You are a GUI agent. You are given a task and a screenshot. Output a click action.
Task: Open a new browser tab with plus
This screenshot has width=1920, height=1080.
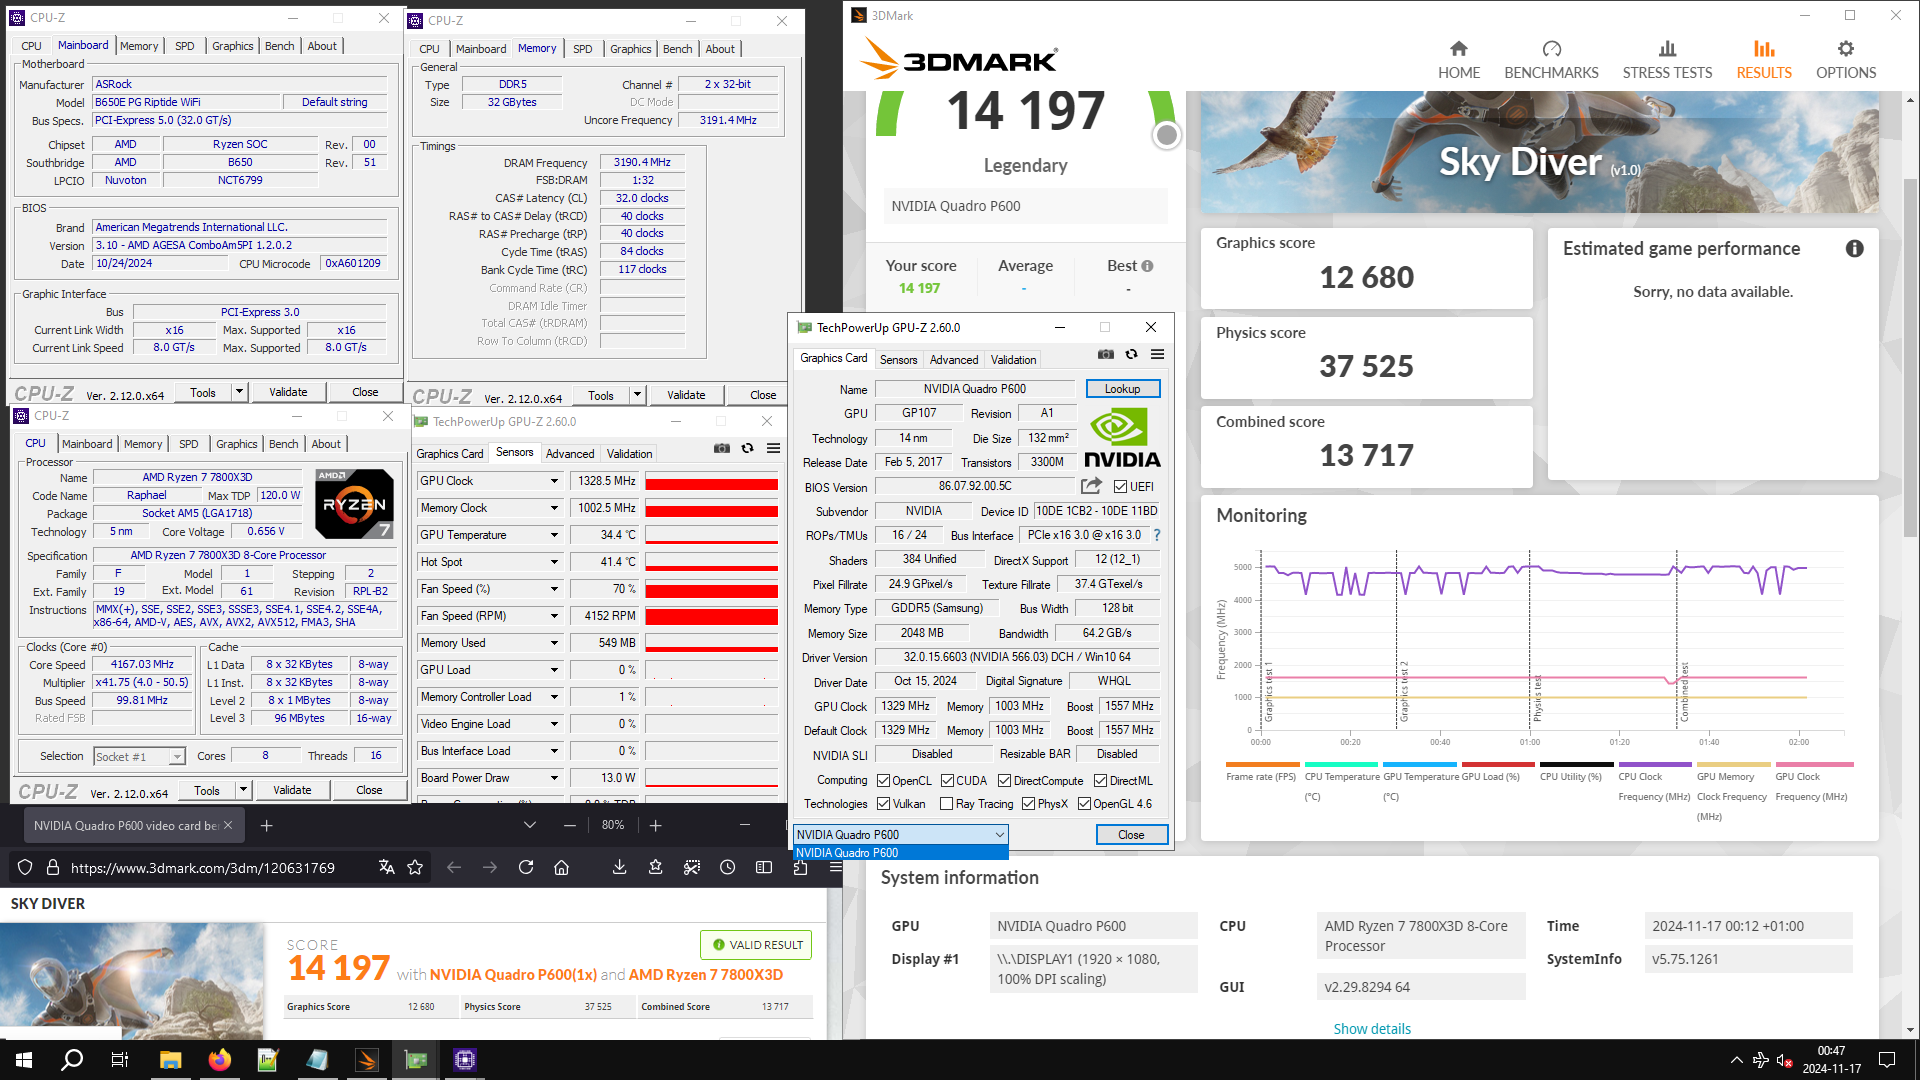(x=266, y=826)
